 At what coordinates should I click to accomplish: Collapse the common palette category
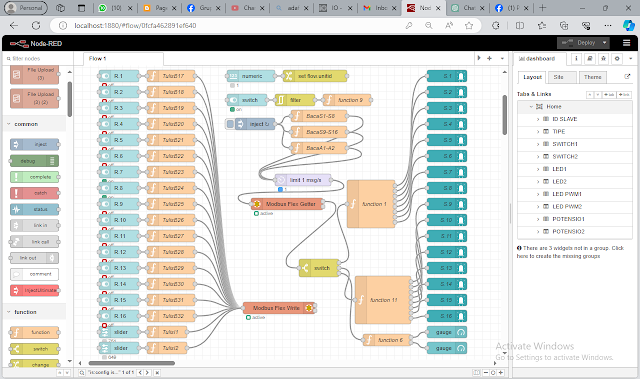(x=35, y=124)
